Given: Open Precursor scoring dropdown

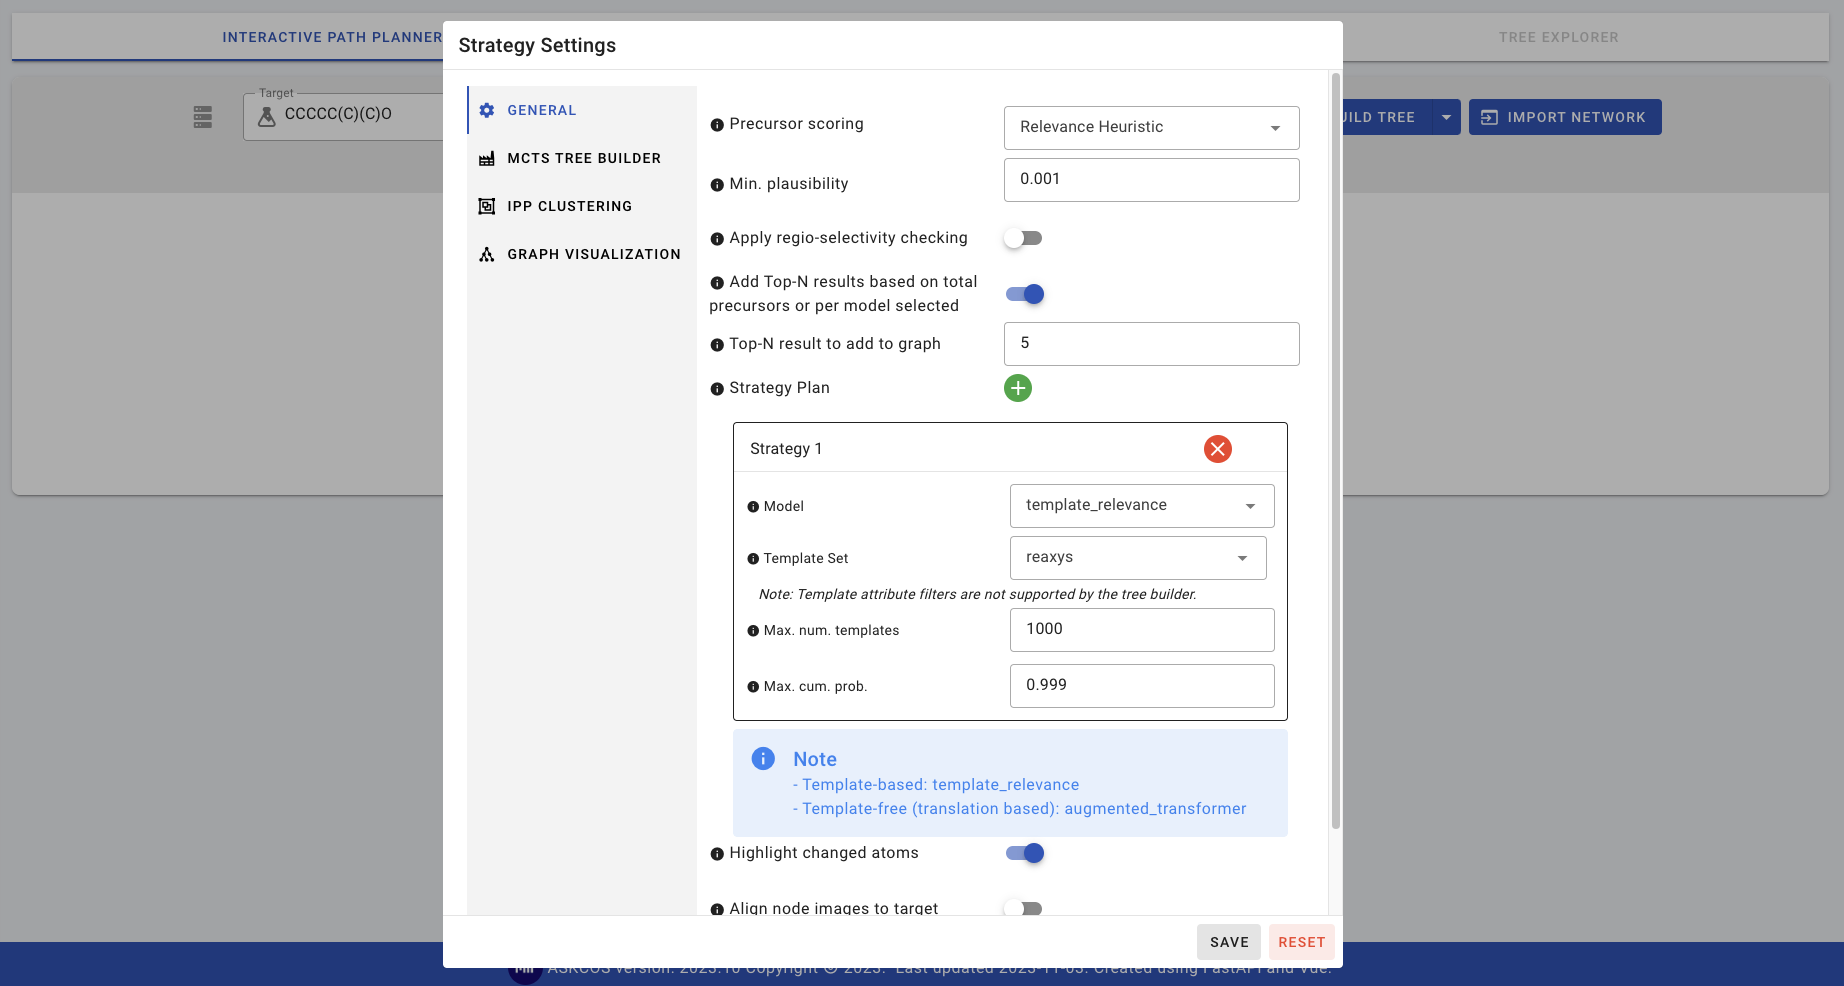Looking at the screenshot, I should 1151,127.
